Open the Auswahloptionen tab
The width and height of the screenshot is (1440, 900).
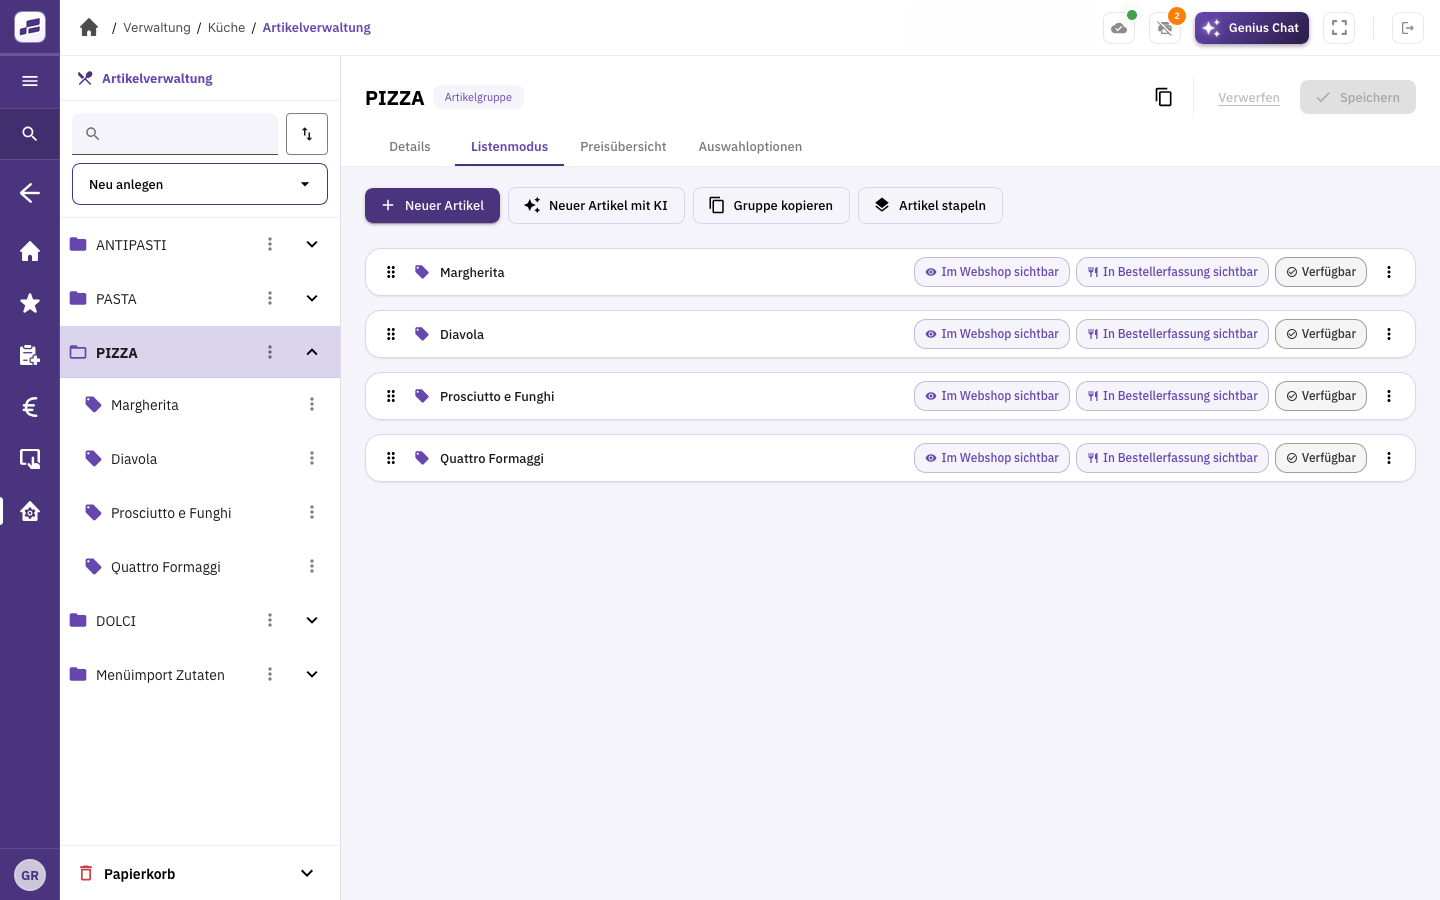750,147
